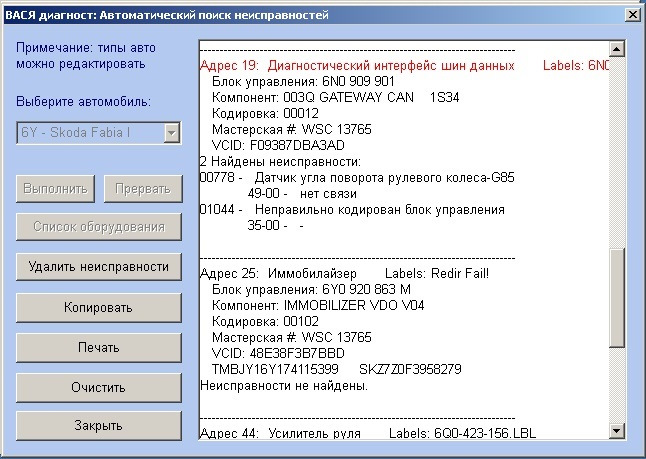Click the scrollbar down arrow

tap(616, 431)
